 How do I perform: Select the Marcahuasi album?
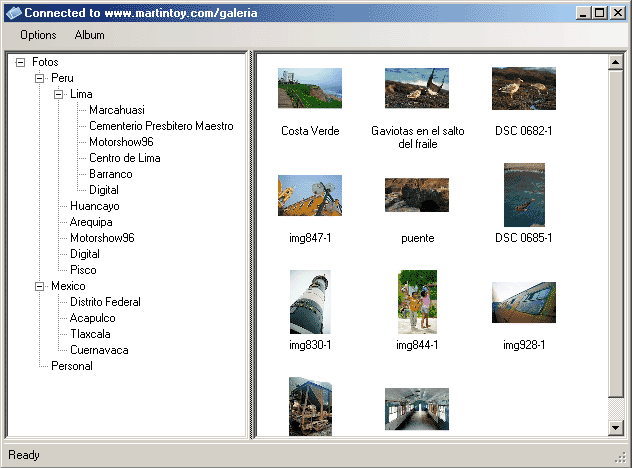click(x=117, y=110)
